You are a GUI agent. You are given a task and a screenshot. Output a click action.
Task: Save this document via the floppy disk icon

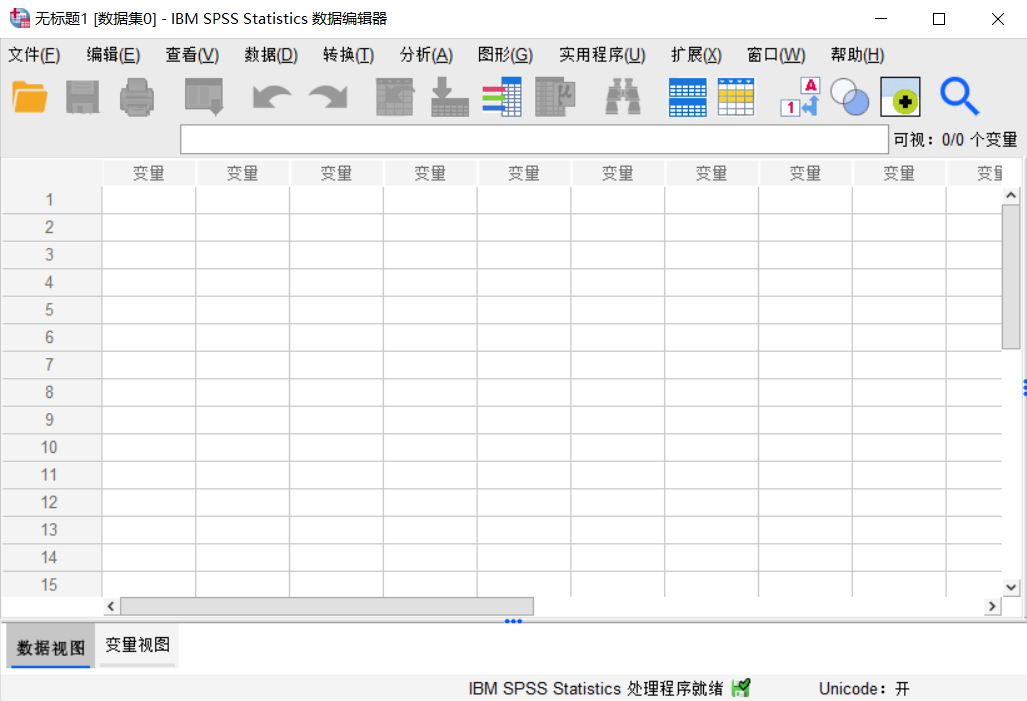[83, 97]
